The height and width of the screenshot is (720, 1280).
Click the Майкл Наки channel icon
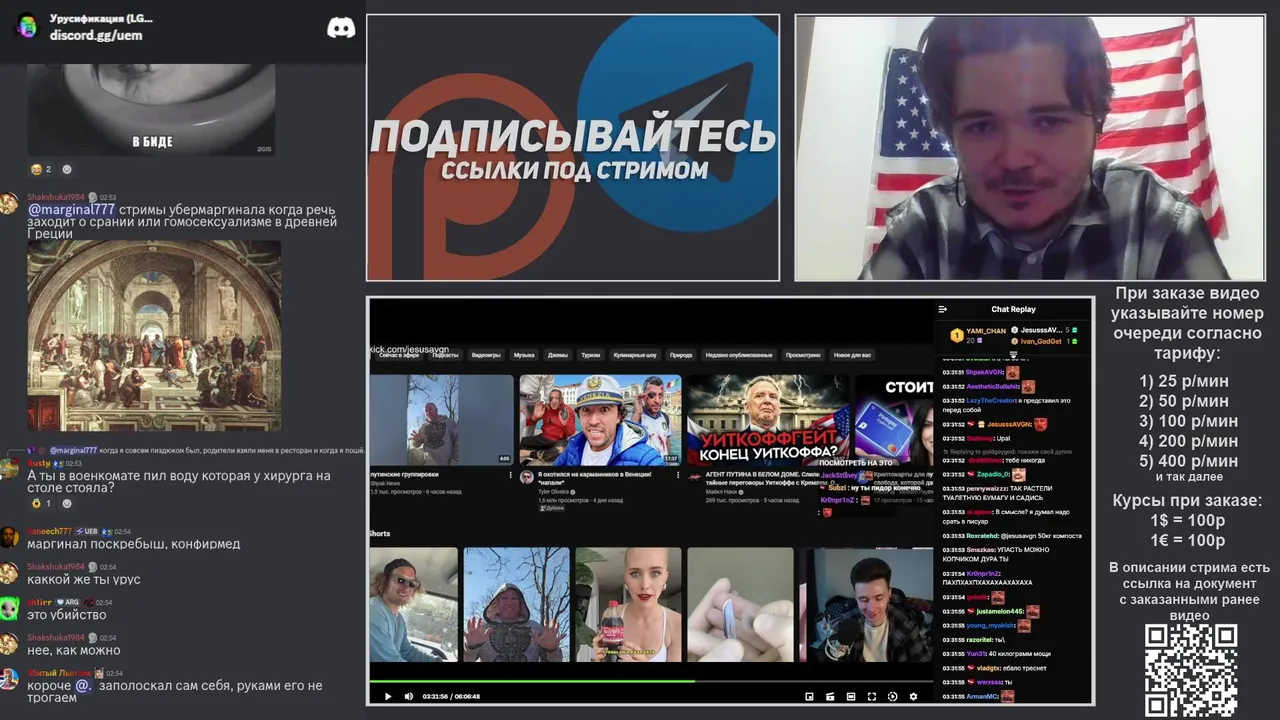(695, 477)
